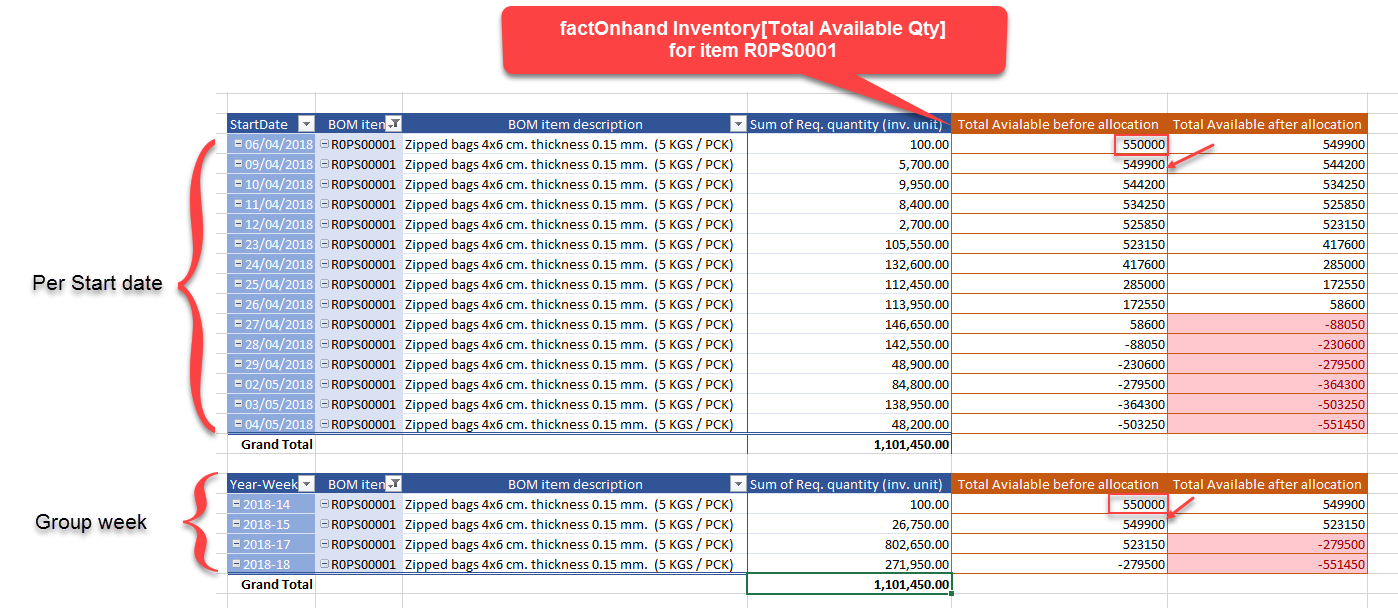1398x608 pixels.
Task: Collapse the 06/04/2018 date row
Action: [238, 144]
